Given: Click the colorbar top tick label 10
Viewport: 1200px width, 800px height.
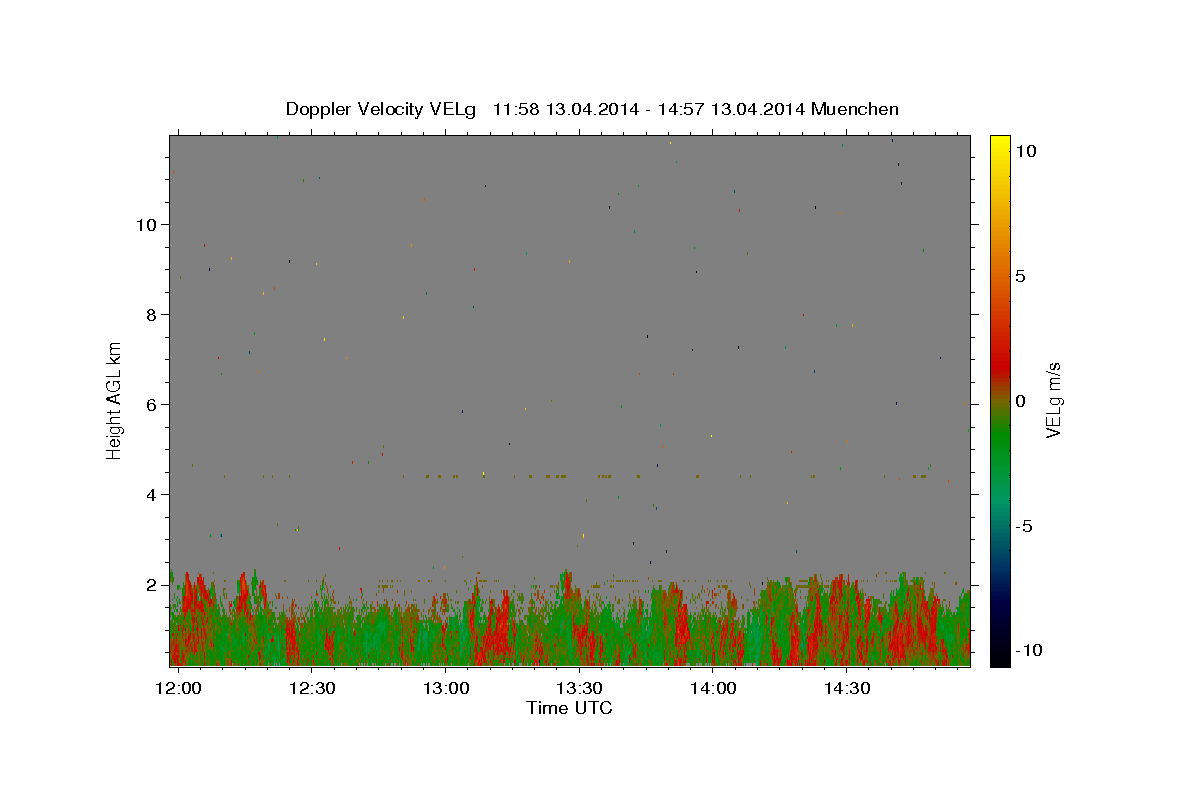Looking at the screenshot, I should coord(1025,151).
